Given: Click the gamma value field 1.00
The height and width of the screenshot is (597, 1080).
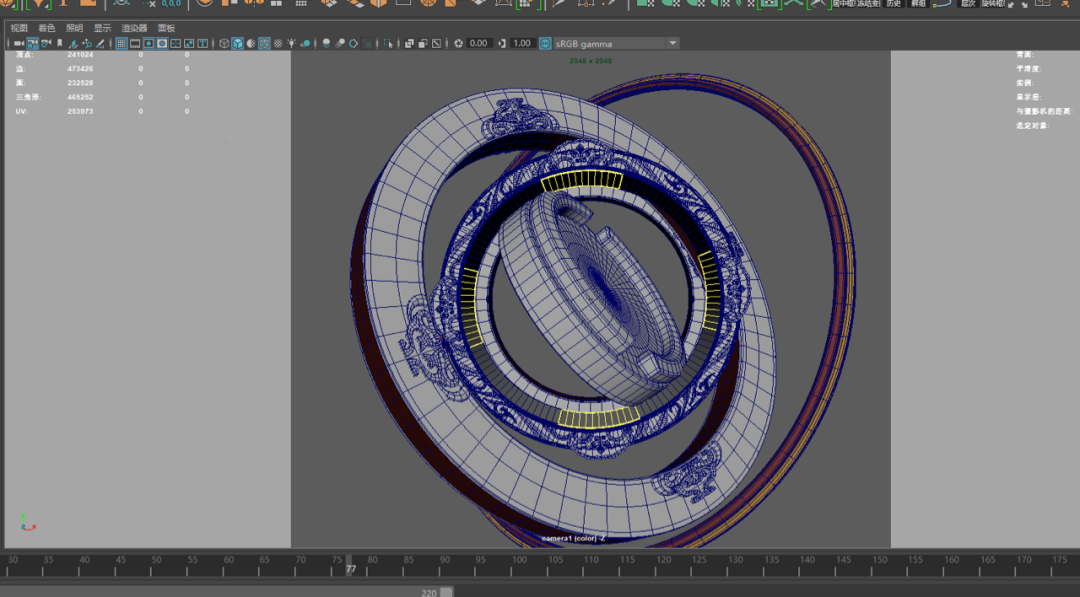Looking at the screenshot, I should coord(522,44).
